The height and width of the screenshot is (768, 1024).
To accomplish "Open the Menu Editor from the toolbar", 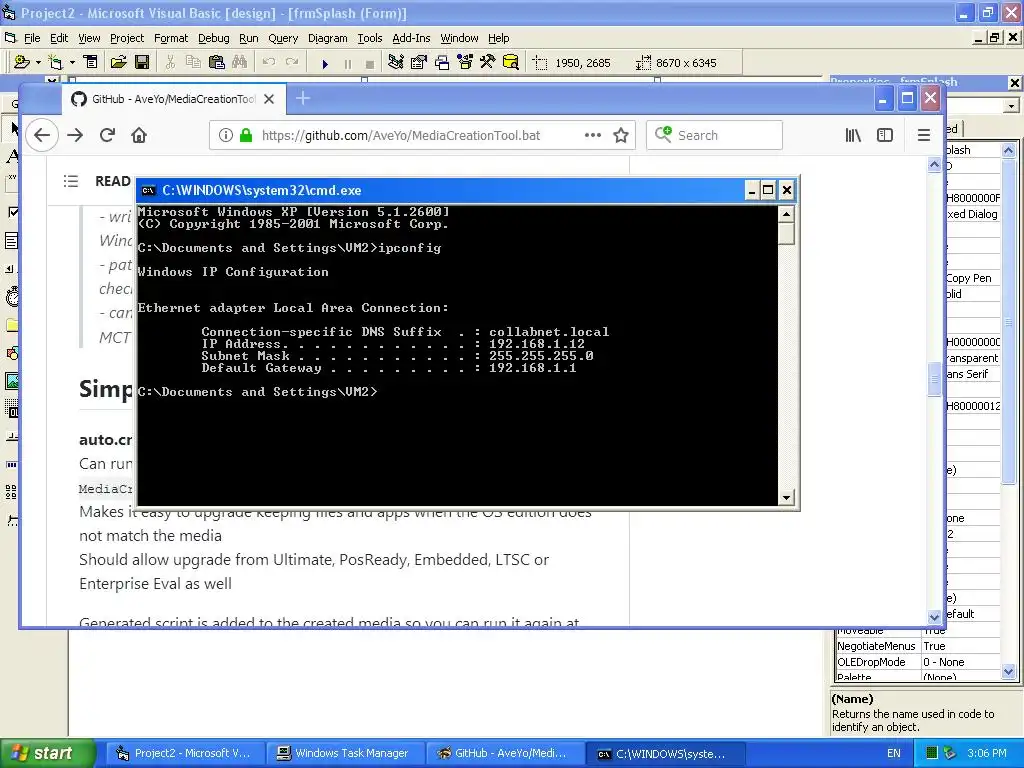I will point(91,63).
